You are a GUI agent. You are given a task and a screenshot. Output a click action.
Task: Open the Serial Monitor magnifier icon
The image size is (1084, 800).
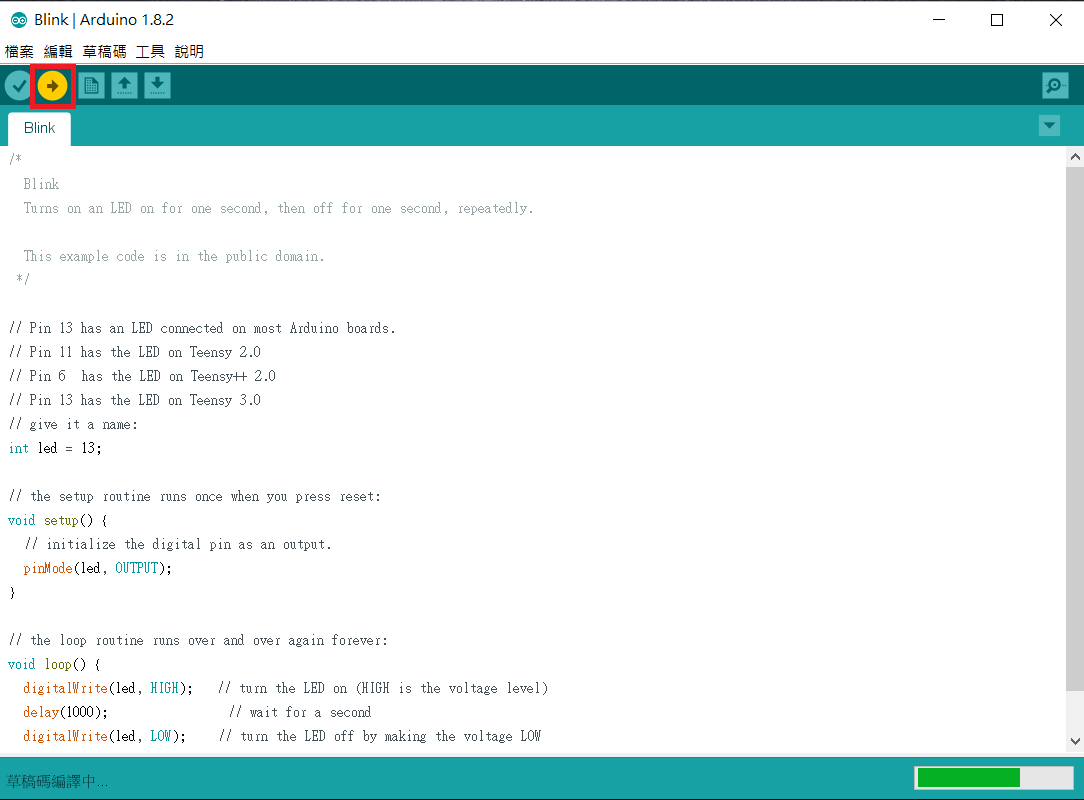point(1055,86)
